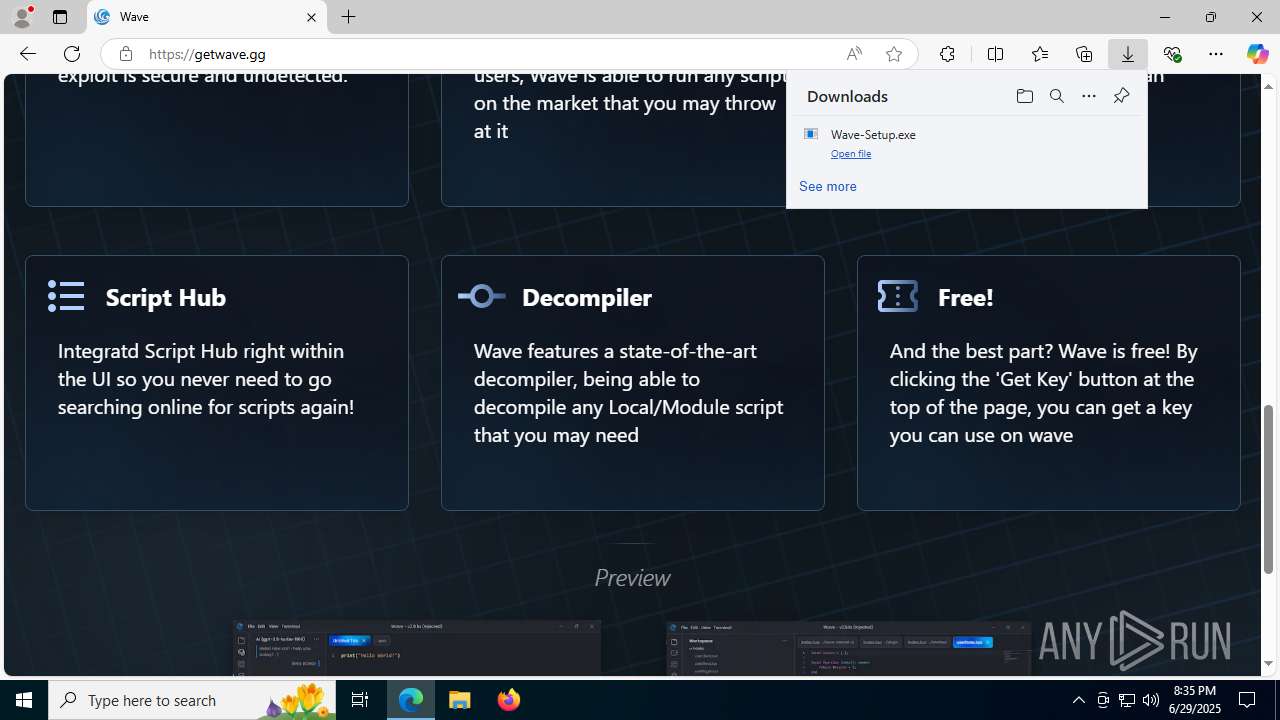Search downloads magnifier icon
The image size is (1280, 720).
(x=1057, y=96)
